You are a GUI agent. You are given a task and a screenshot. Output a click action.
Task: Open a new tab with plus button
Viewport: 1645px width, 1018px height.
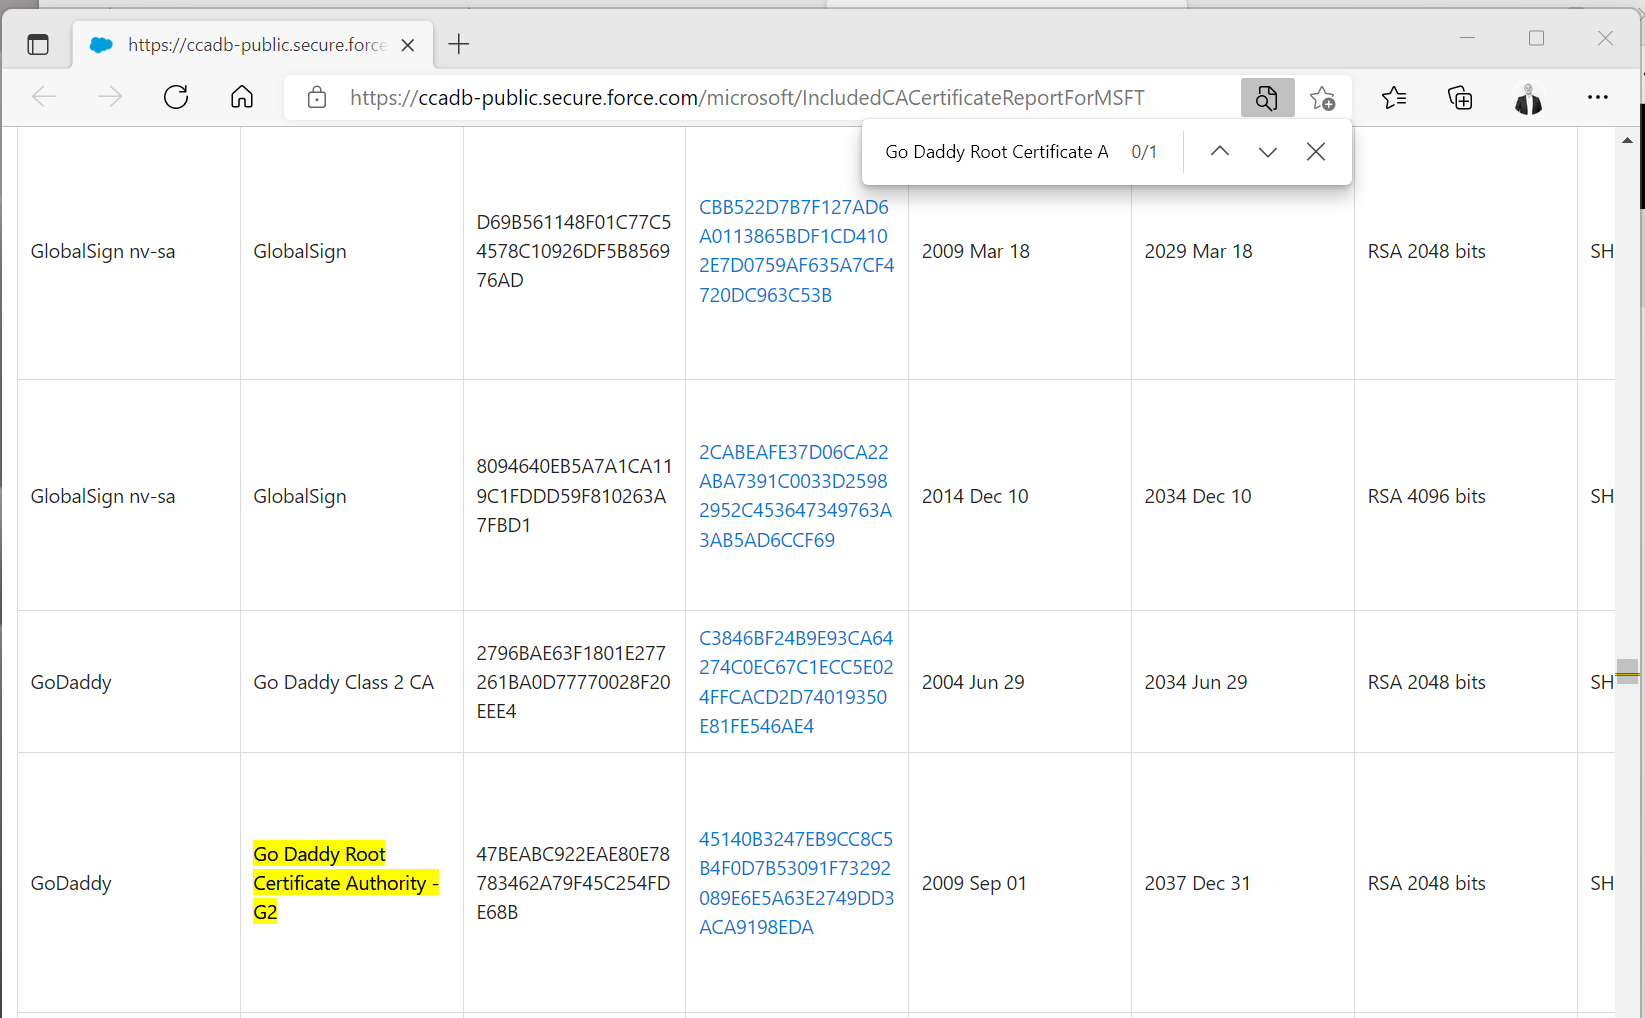pyautogui.click(x=459, y=44)
